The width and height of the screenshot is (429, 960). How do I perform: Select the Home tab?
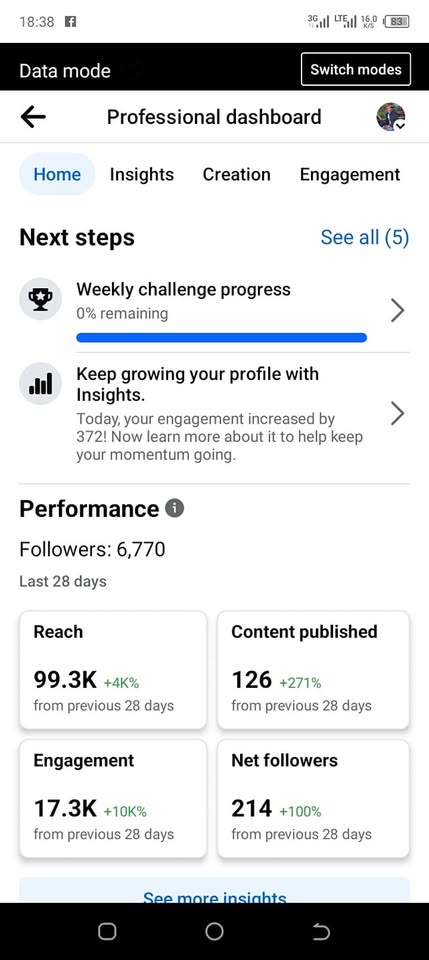point(57,174)
